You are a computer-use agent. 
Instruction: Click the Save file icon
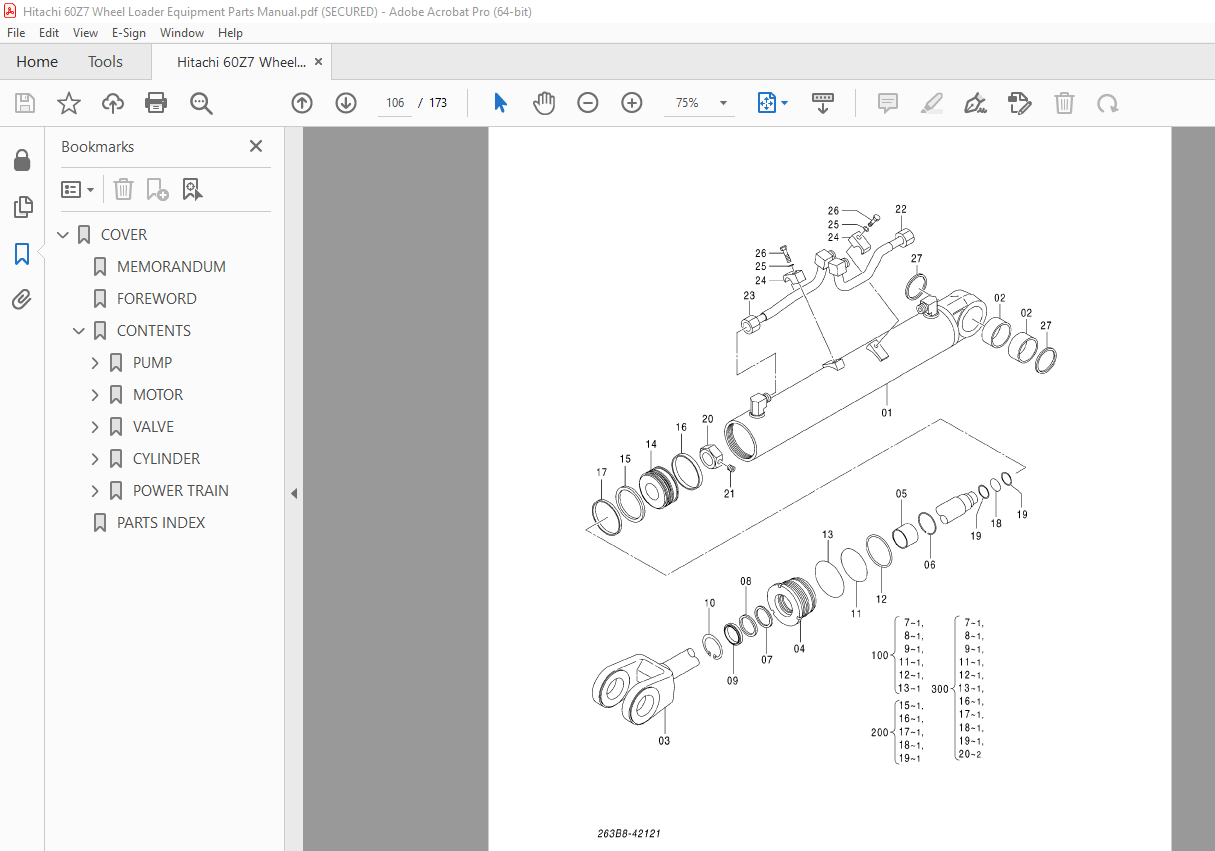[x=25, y=103]
